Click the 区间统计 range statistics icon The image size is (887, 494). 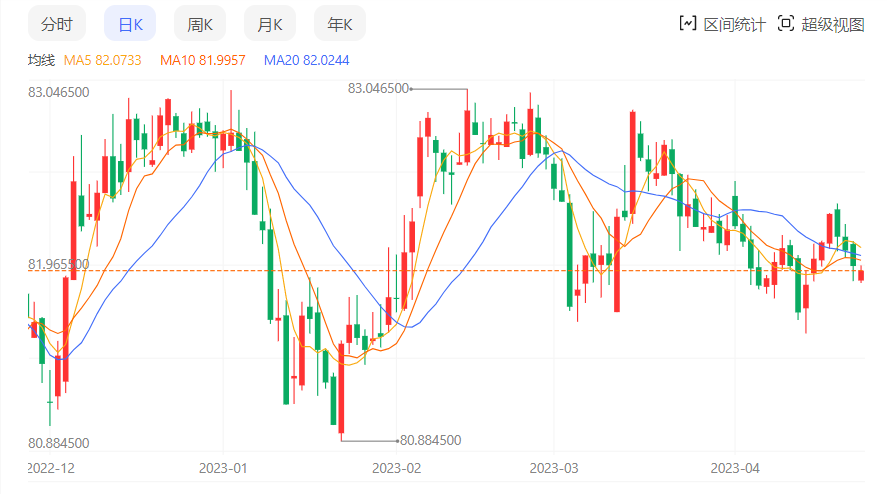coord(687,24)
